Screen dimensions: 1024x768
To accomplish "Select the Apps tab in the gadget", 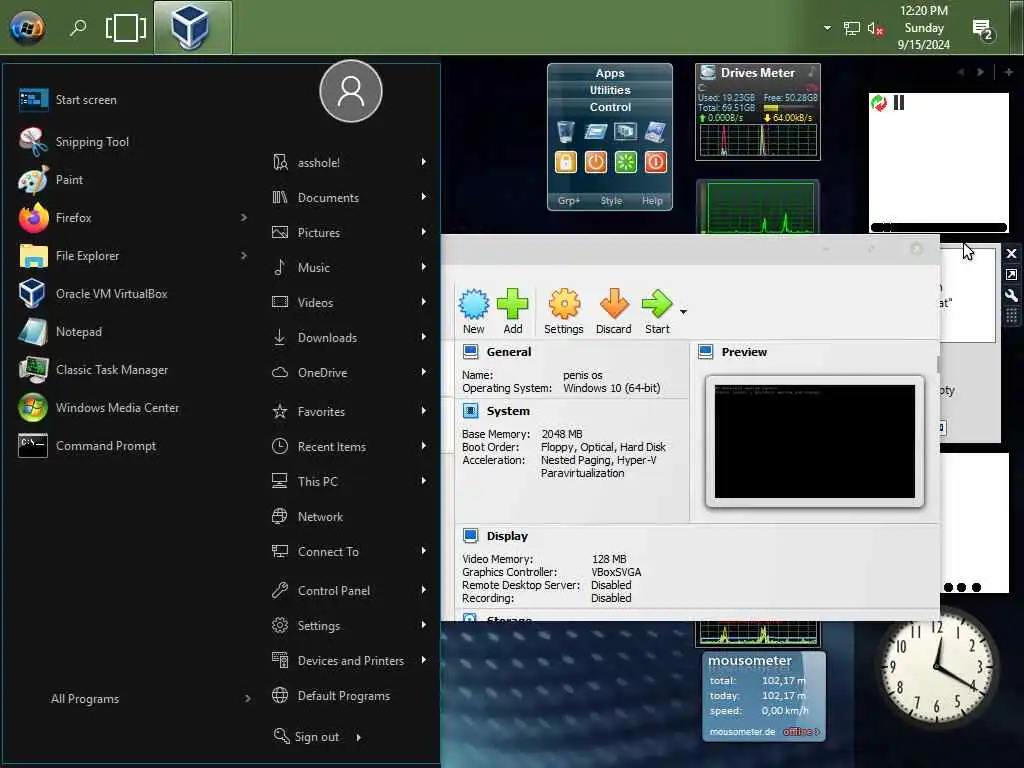I will (x=610, y=73).
